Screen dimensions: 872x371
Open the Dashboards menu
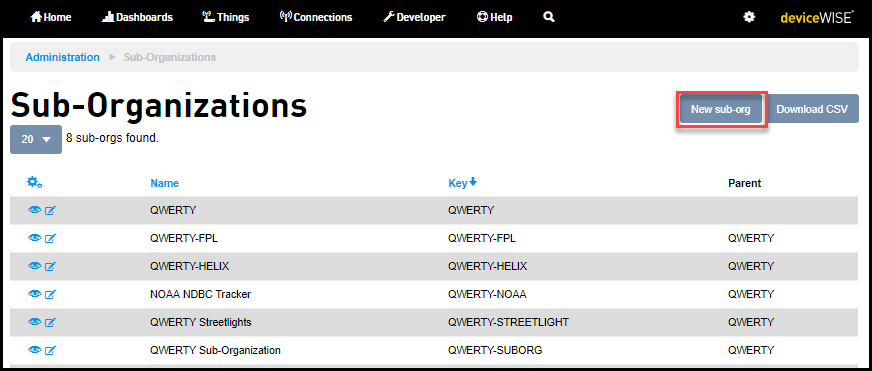click(137, 17)
